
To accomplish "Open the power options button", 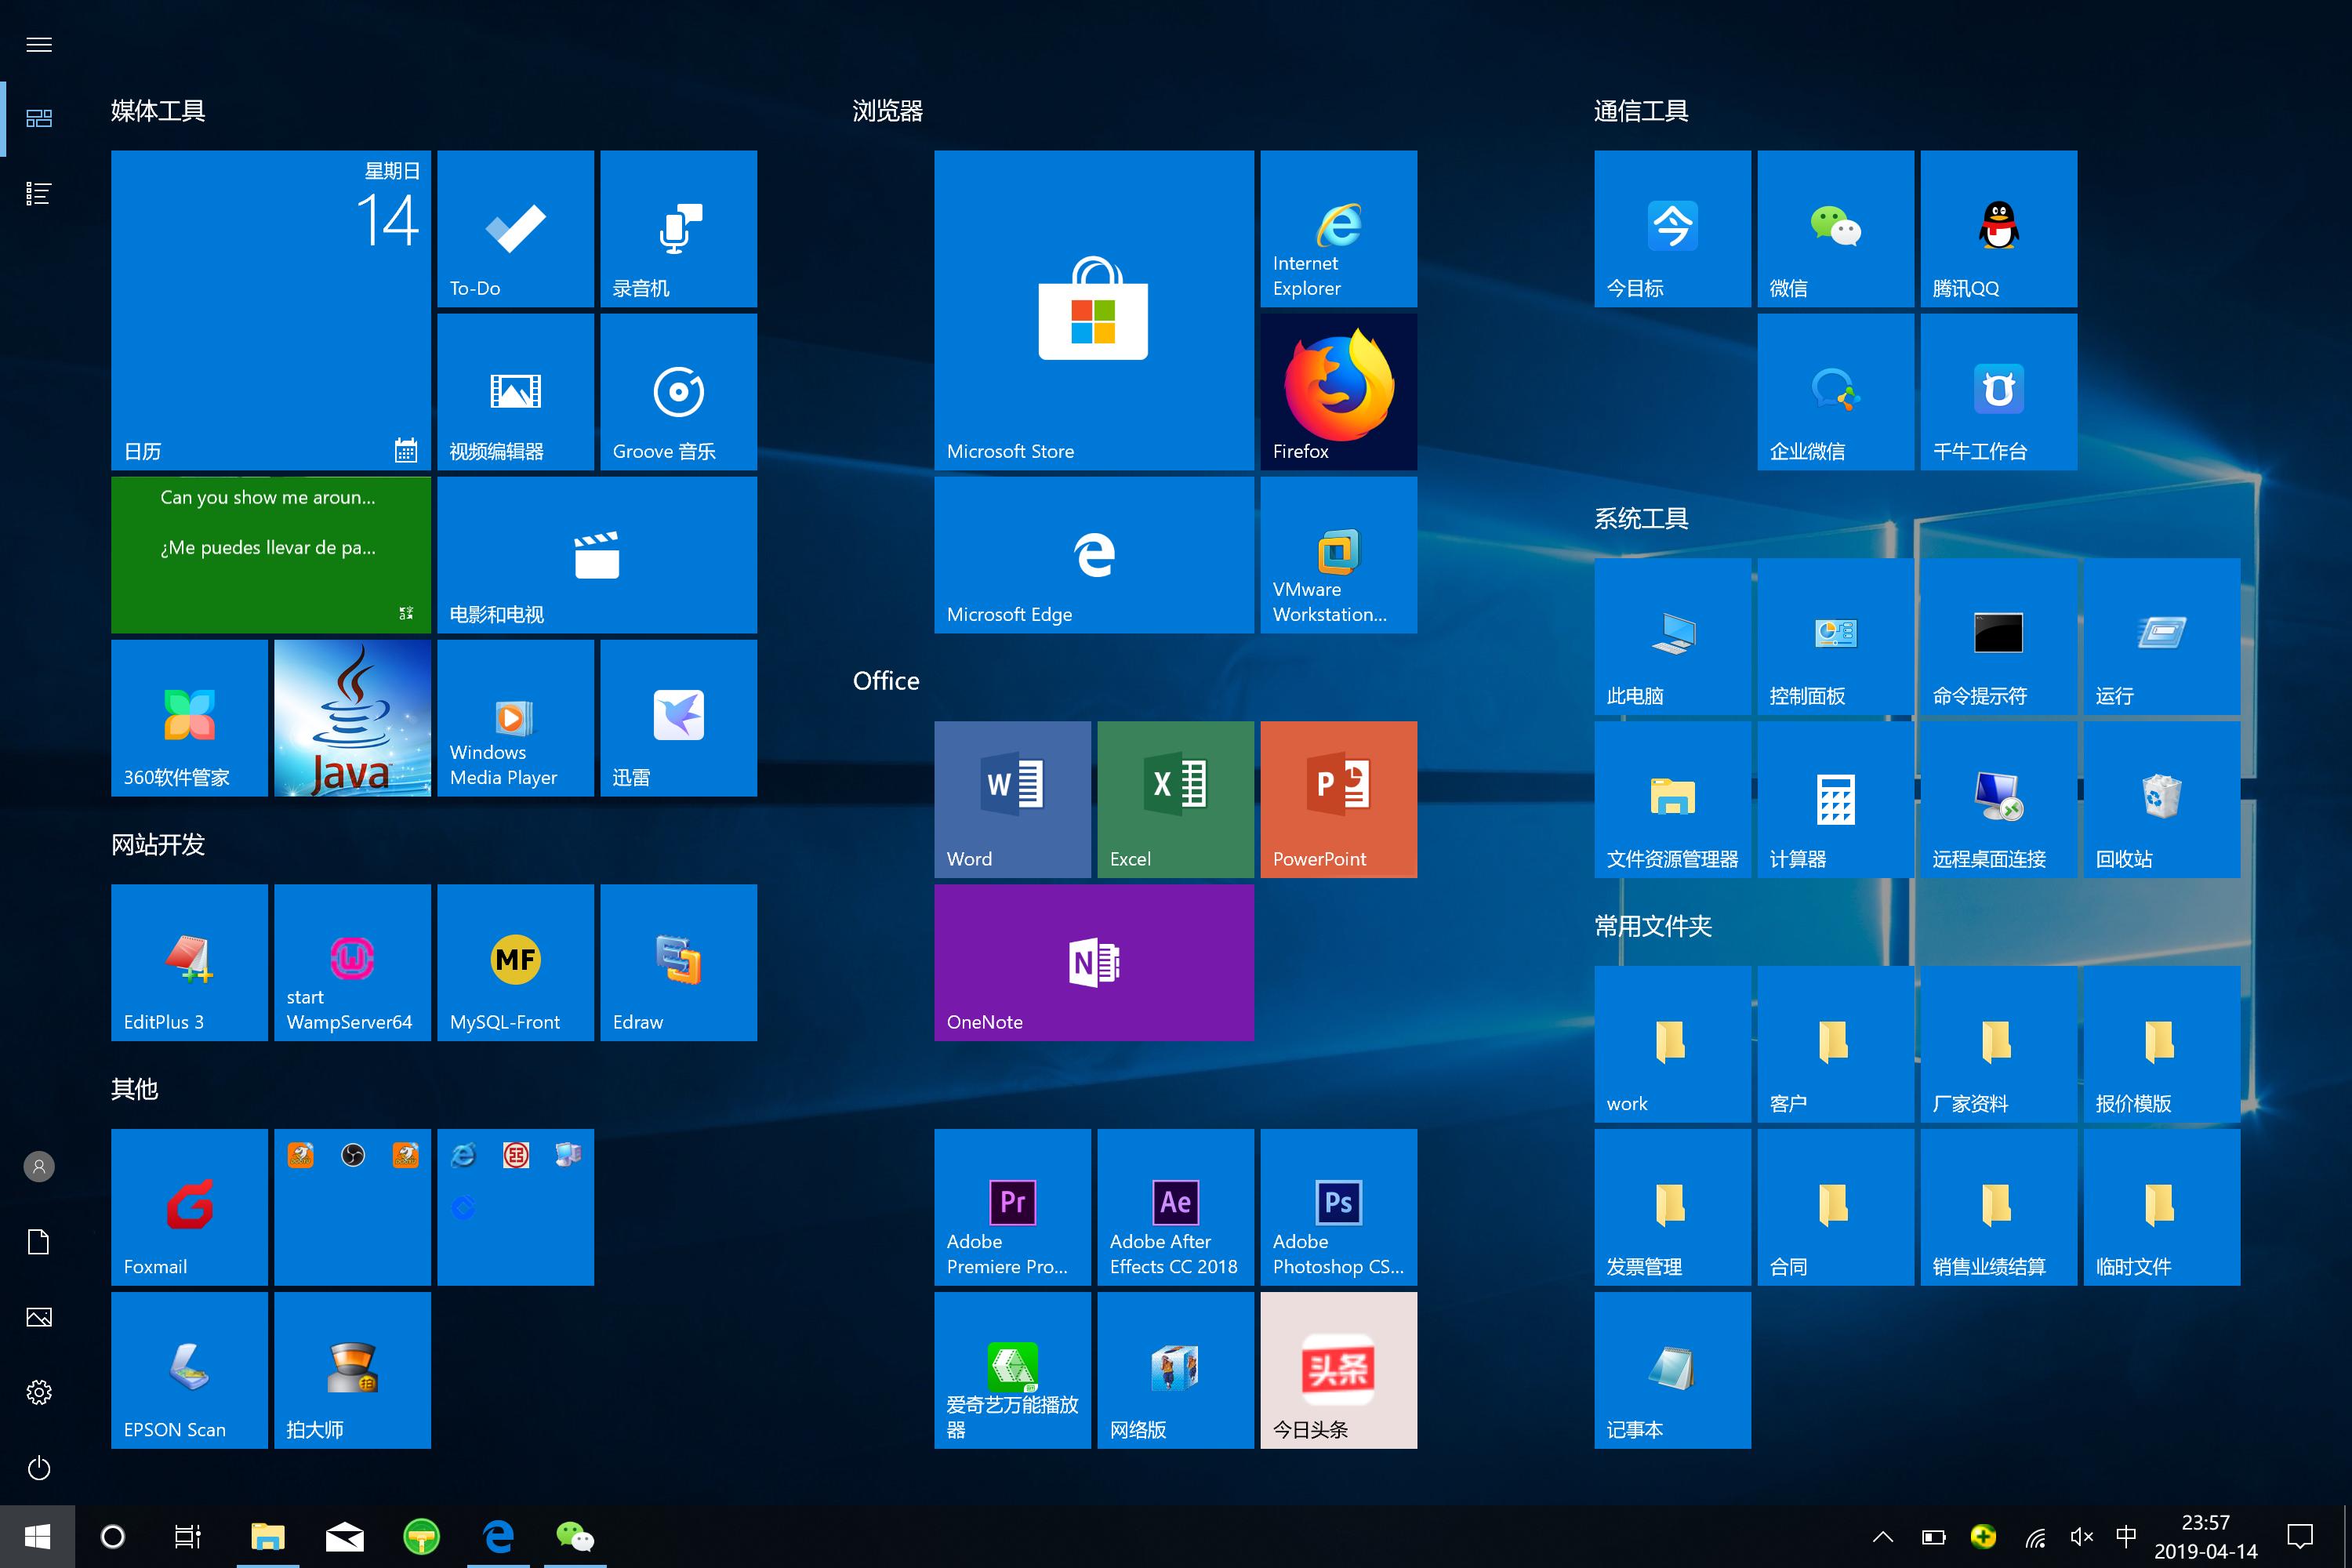I will (x=38, y=1468).
